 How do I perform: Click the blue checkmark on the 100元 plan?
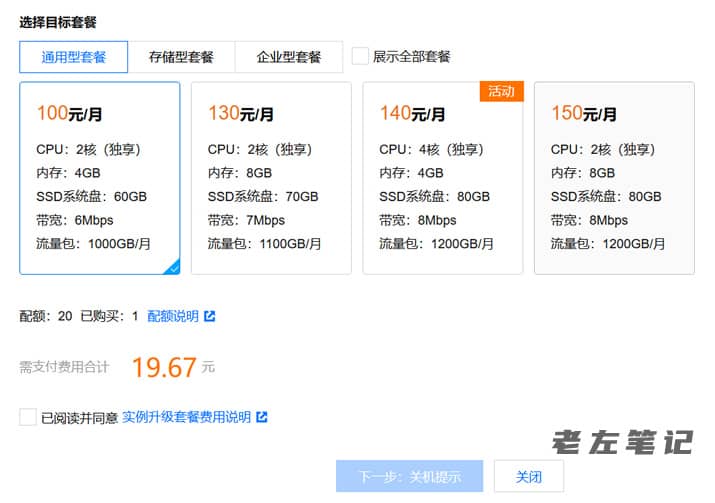coord(173,267)
